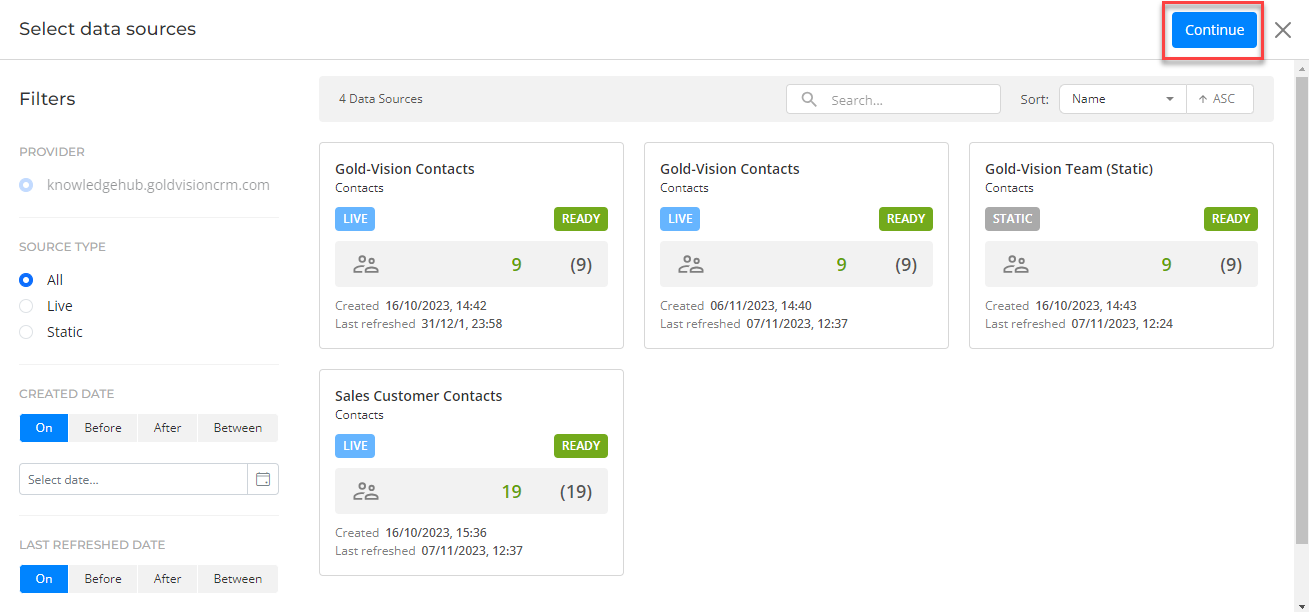Click the Created 16/10/2023, 14:43 text
Screen dimensions: 1309x612
click(x=1061, y=306)
